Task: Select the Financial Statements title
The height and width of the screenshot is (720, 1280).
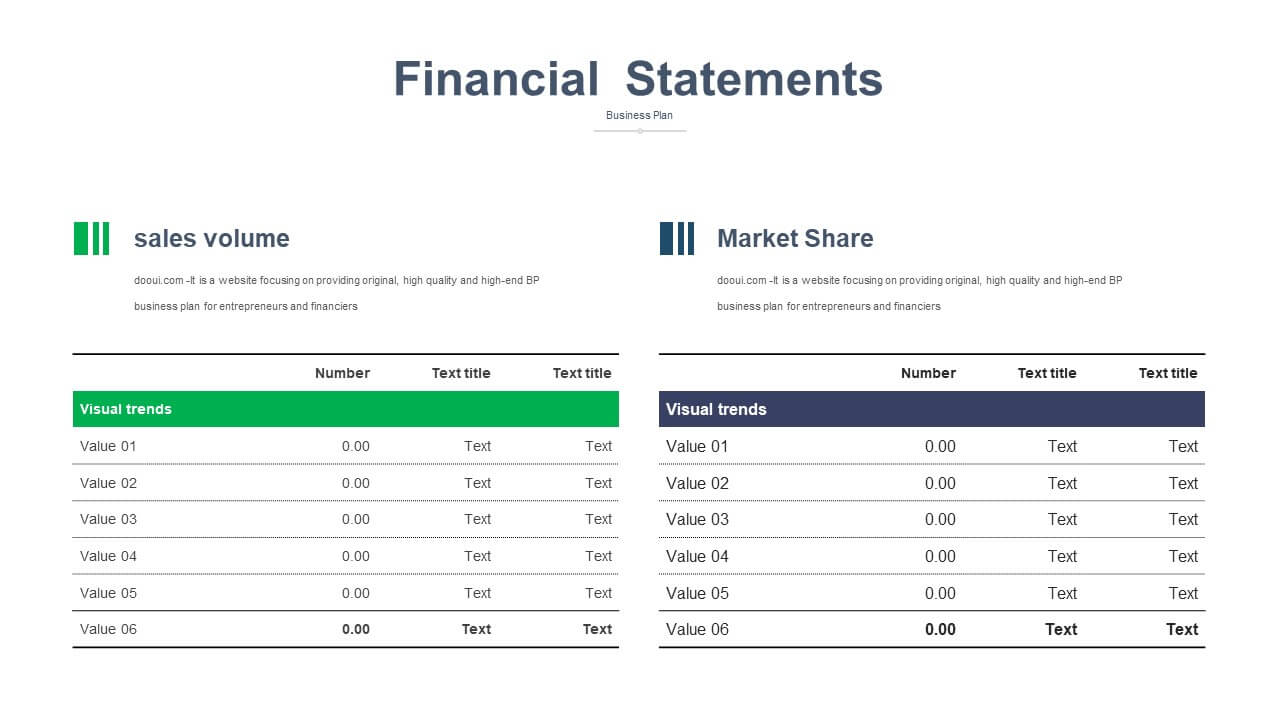Action: (638, 79)
